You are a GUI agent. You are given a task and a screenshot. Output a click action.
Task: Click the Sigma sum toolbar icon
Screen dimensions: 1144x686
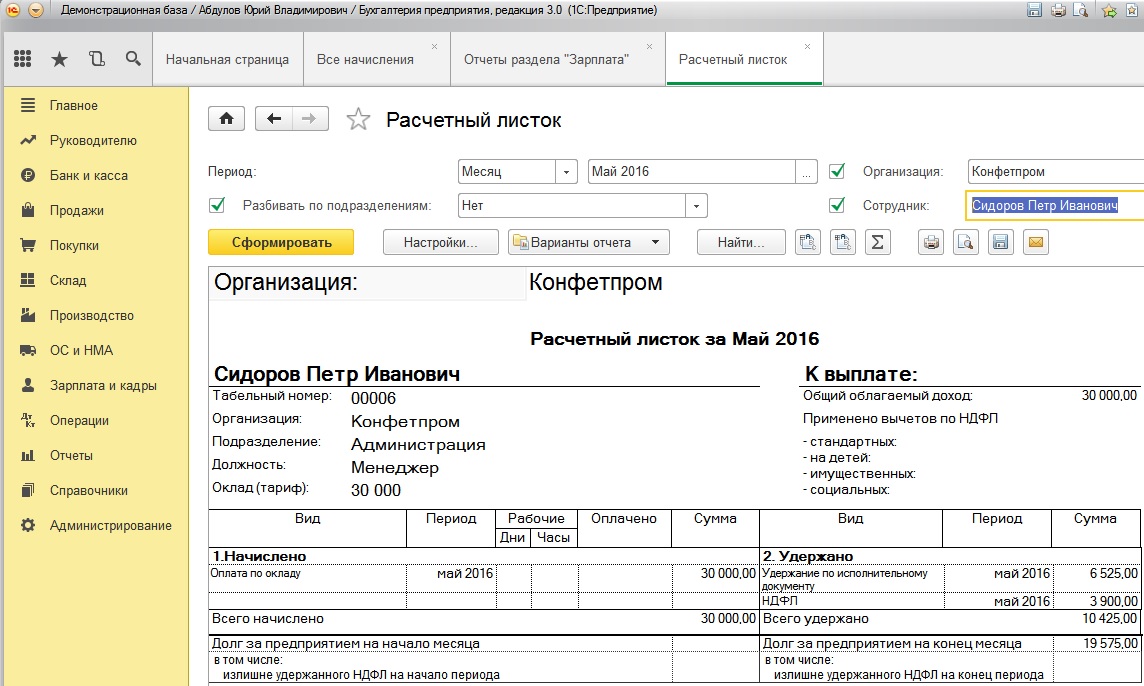point(878,242)
